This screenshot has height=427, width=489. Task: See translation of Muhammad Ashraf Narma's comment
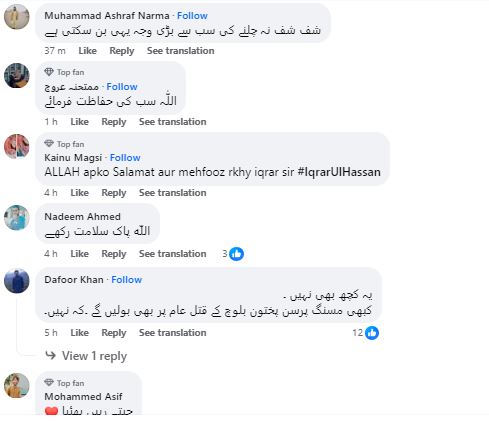click(x=181, y=51)
